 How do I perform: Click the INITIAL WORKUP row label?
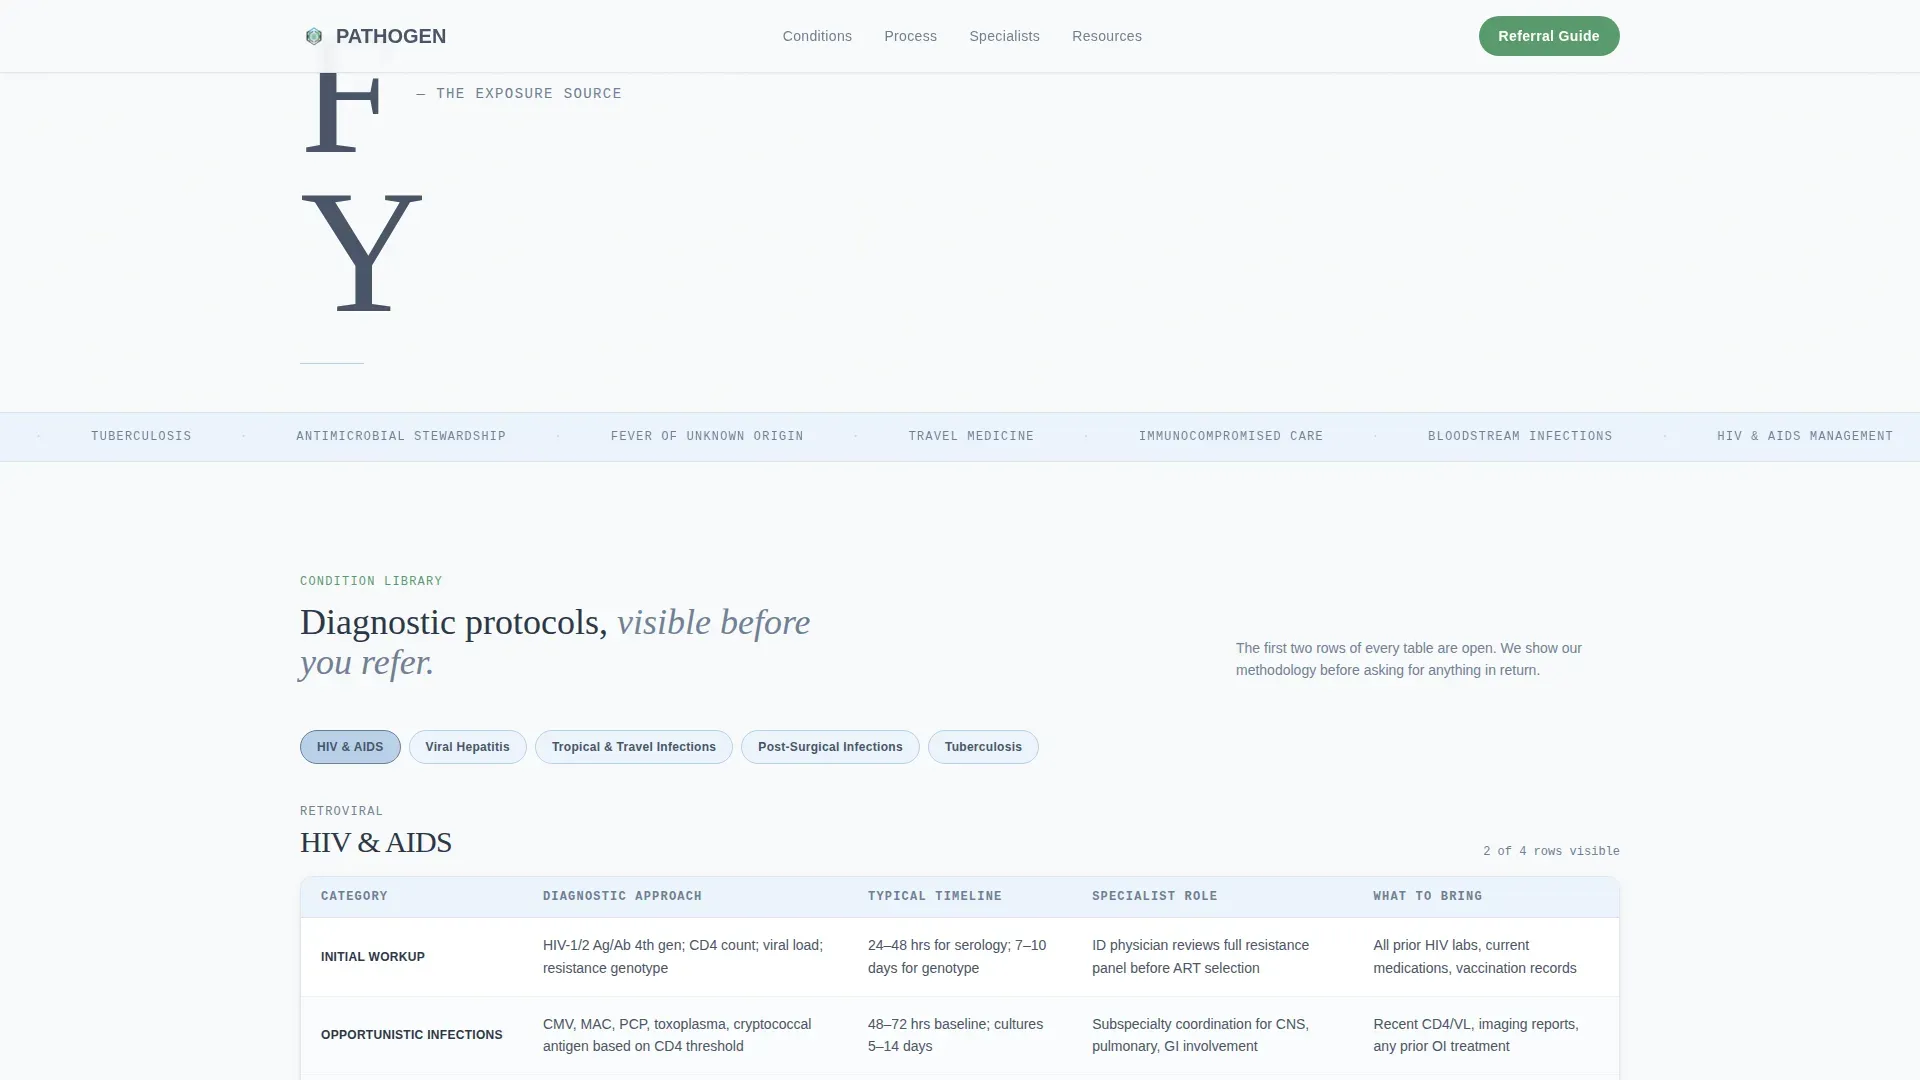[373, 957]
